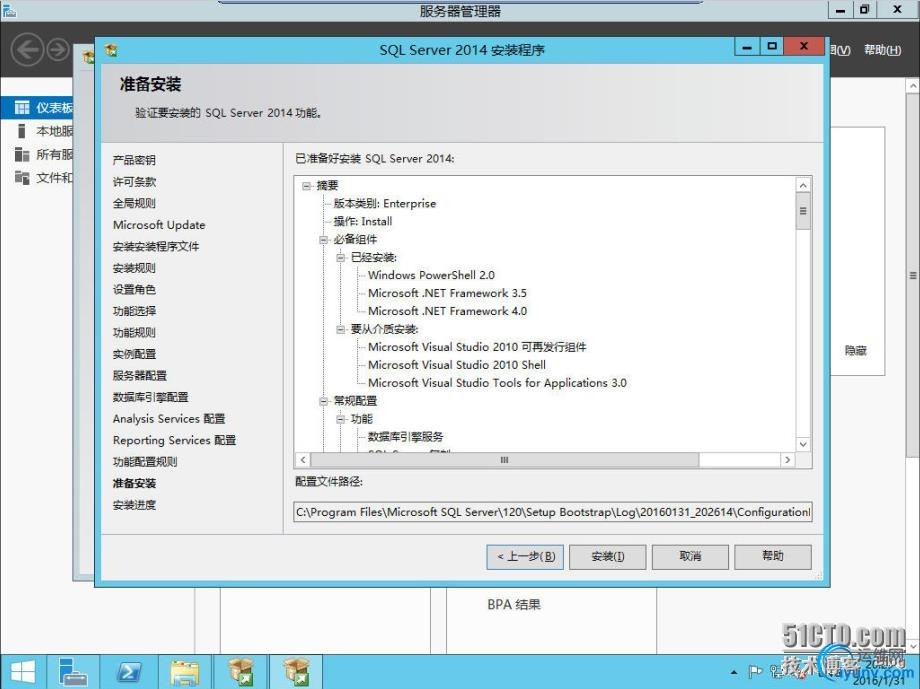This screenshot has width=920, height=689.
Task: Click the 配置文件路径 text field
Action: [x=553, y=512]
